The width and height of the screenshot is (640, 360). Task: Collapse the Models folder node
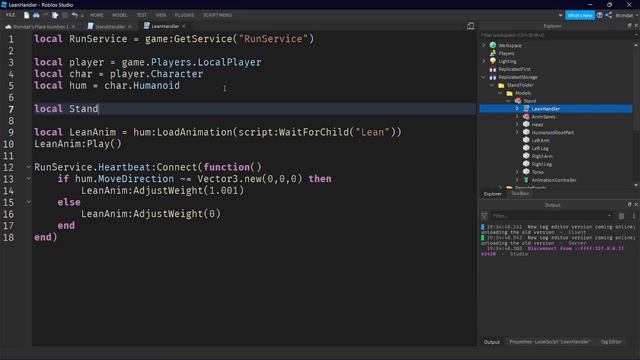pyautogui.click(x=500, y=93)
